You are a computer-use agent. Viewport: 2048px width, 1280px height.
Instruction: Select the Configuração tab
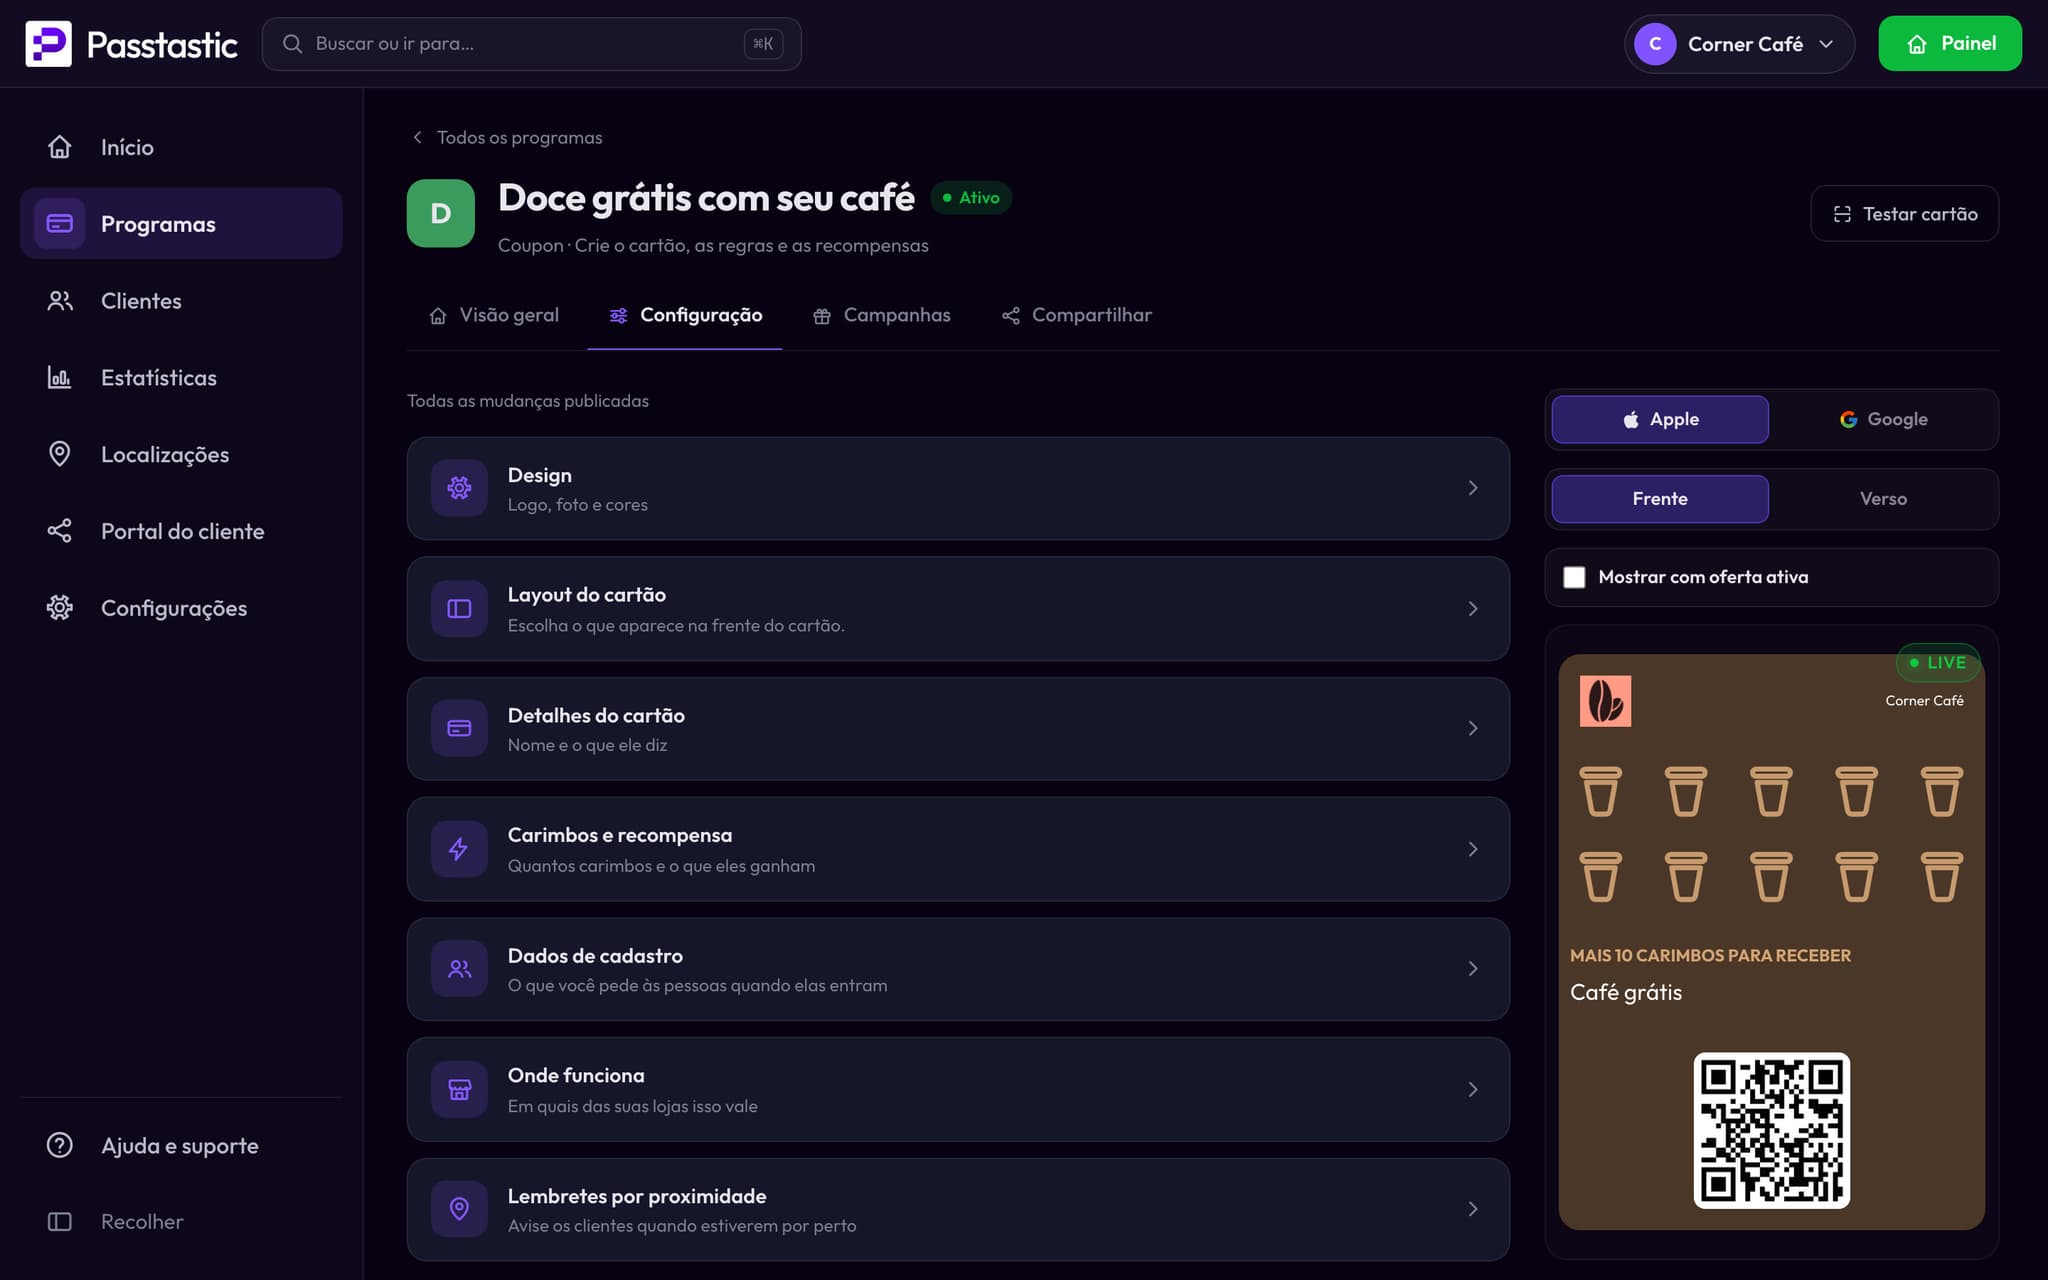[685, 315]
